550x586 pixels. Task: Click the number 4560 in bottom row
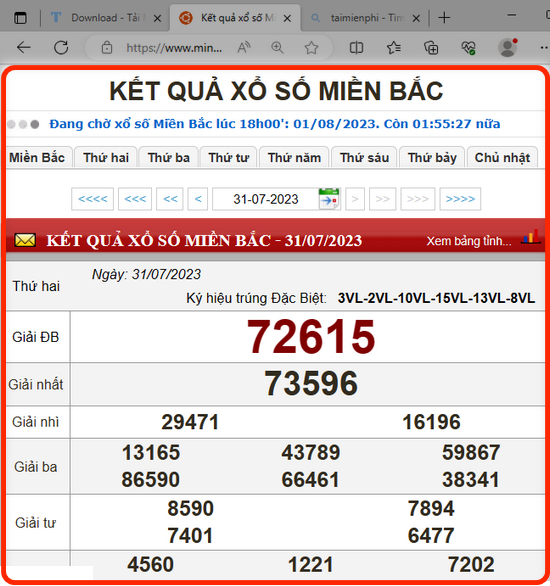151,564
